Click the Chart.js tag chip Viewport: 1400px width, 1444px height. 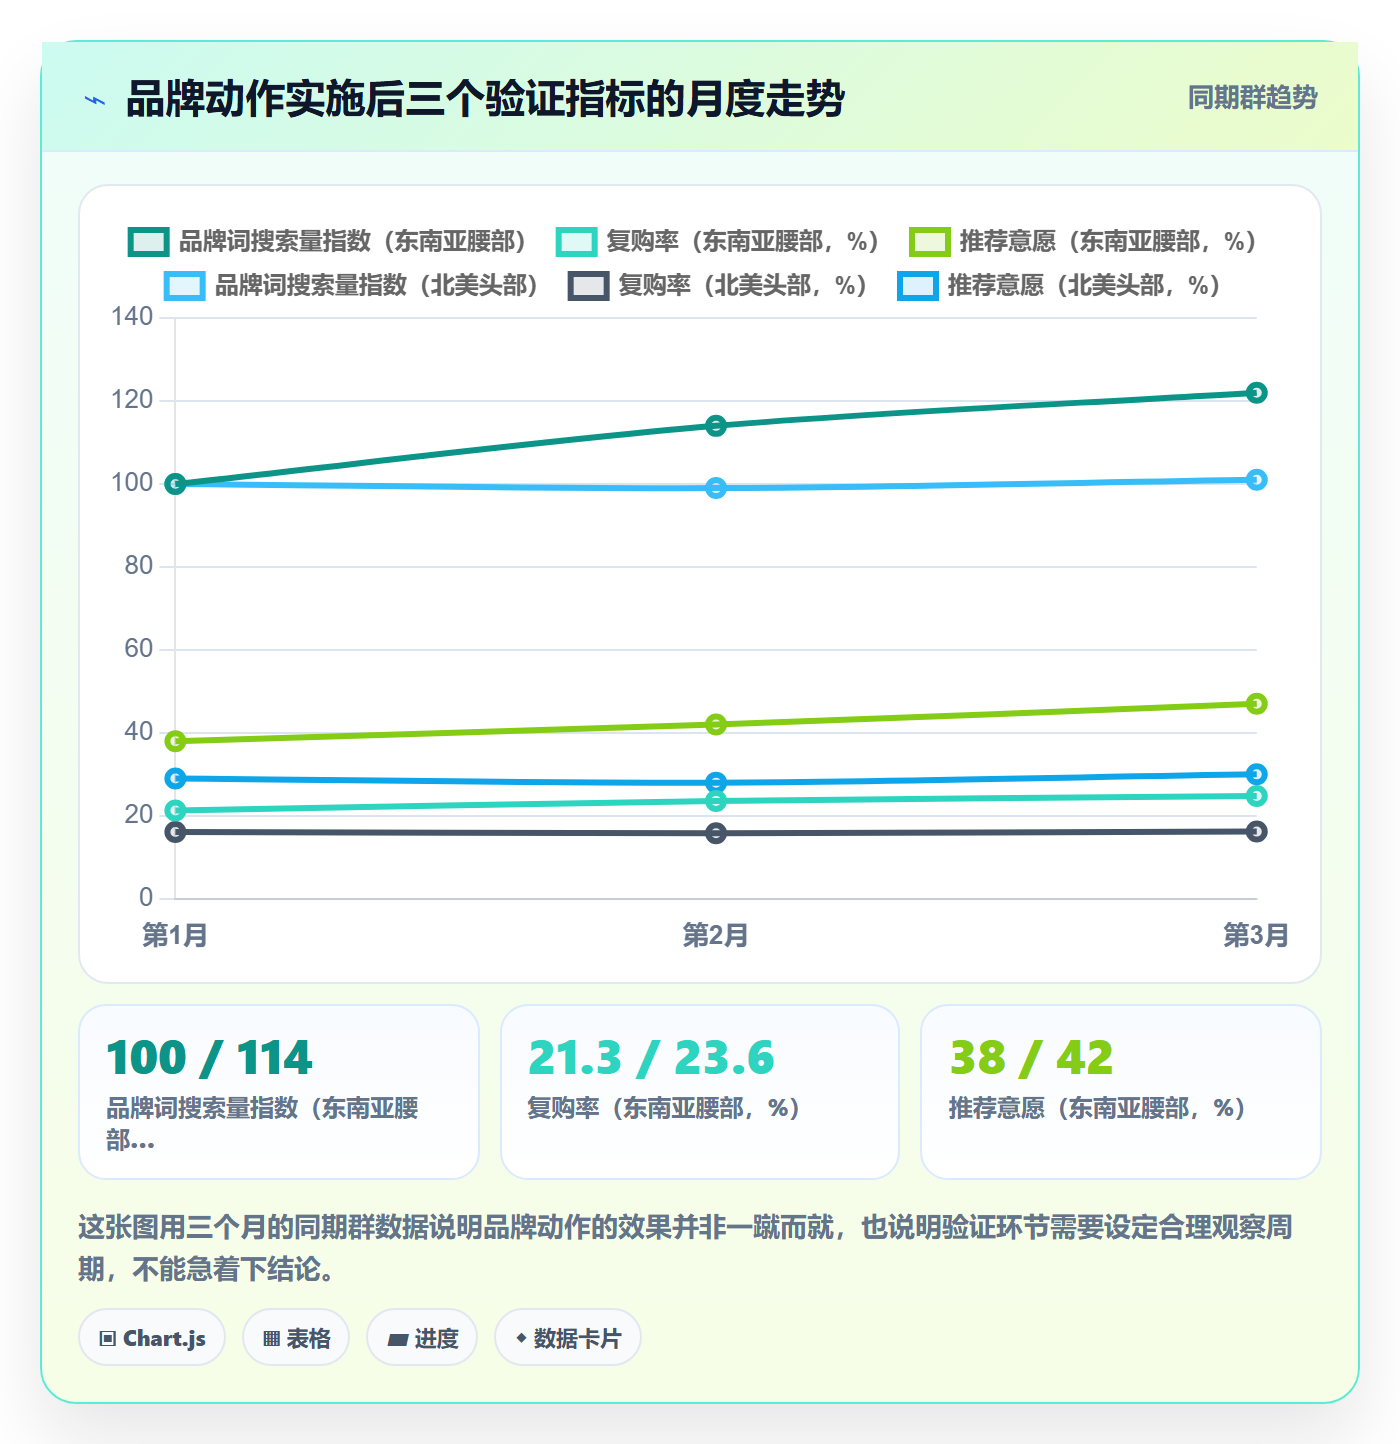point(152,1338)
